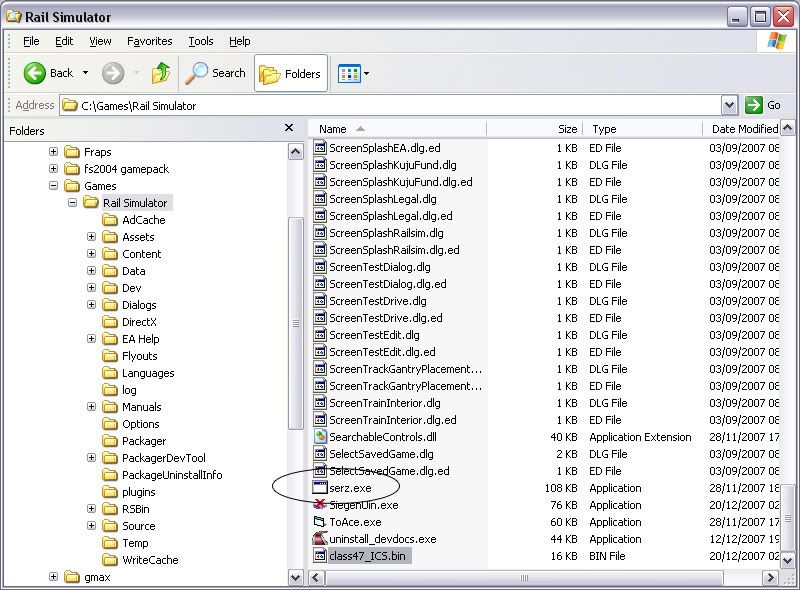Expand the Fraps folder node
This screenshot has width=800, height=590.
click(54, 152)
